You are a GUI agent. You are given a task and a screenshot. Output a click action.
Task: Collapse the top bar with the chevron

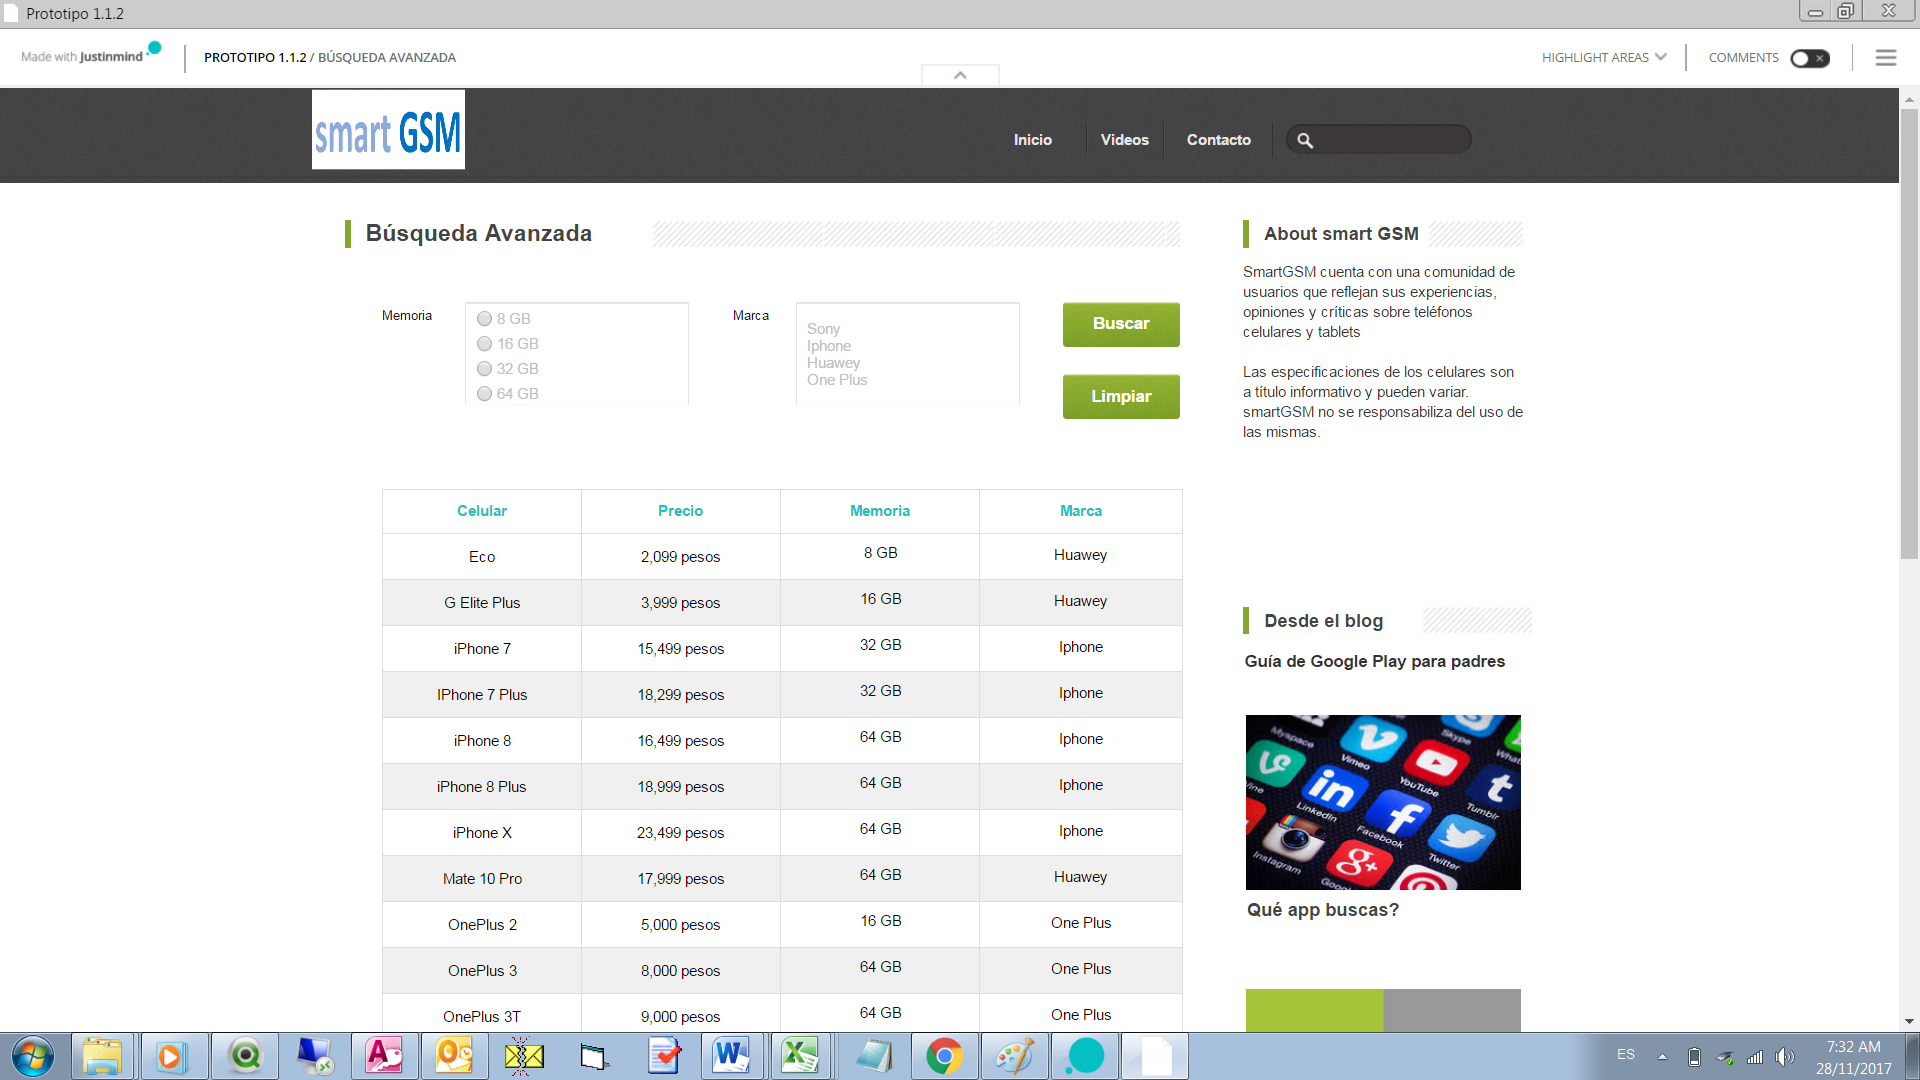(x=960, y=75)
